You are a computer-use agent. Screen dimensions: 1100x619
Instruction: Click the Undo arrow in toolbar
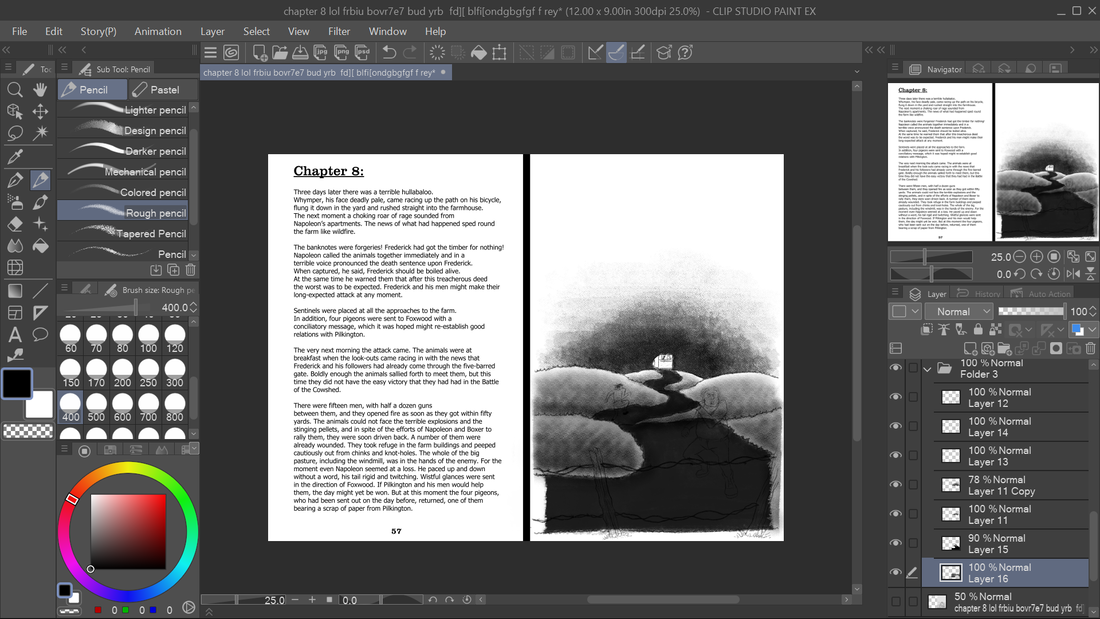(389, 53)
